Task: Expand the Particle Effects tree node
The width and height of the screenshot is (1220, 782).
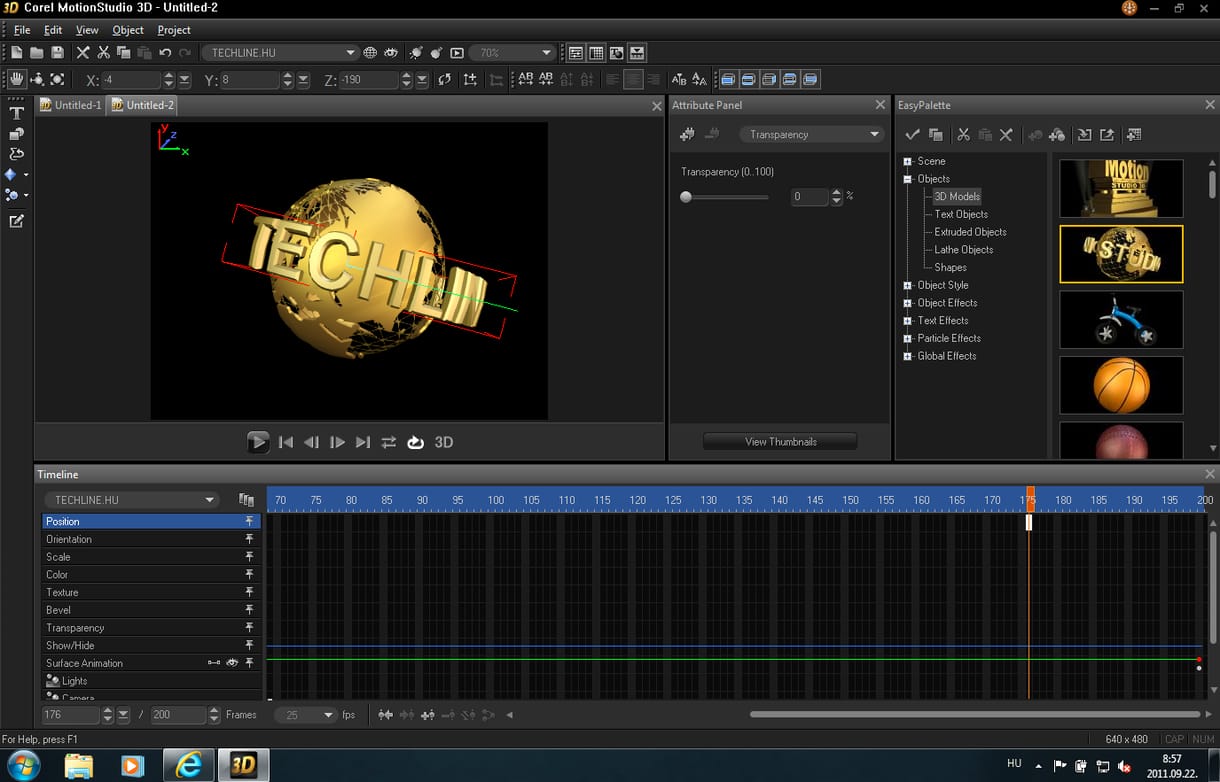Action: click(x=908, y=338)
